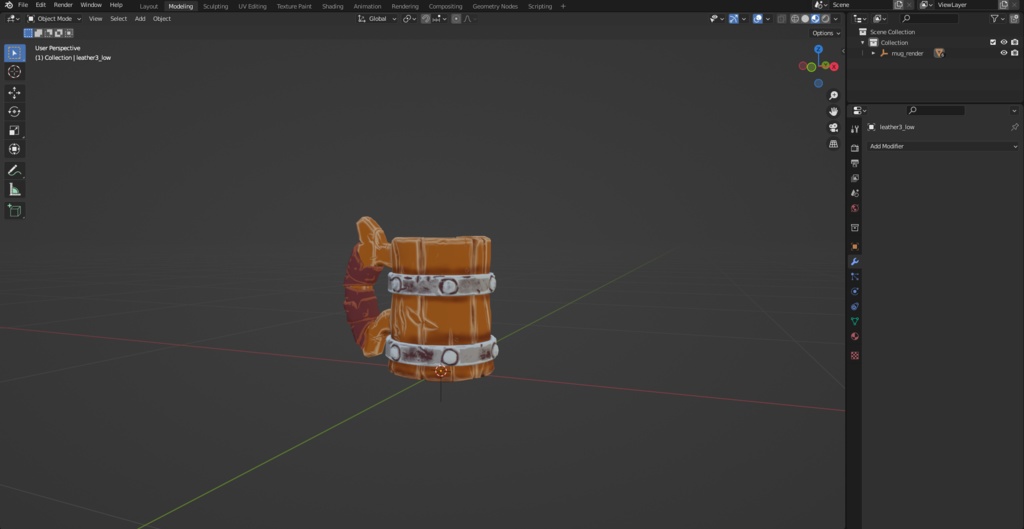Open the Physics properties tab
The image size is (1024, 529).
855,291
